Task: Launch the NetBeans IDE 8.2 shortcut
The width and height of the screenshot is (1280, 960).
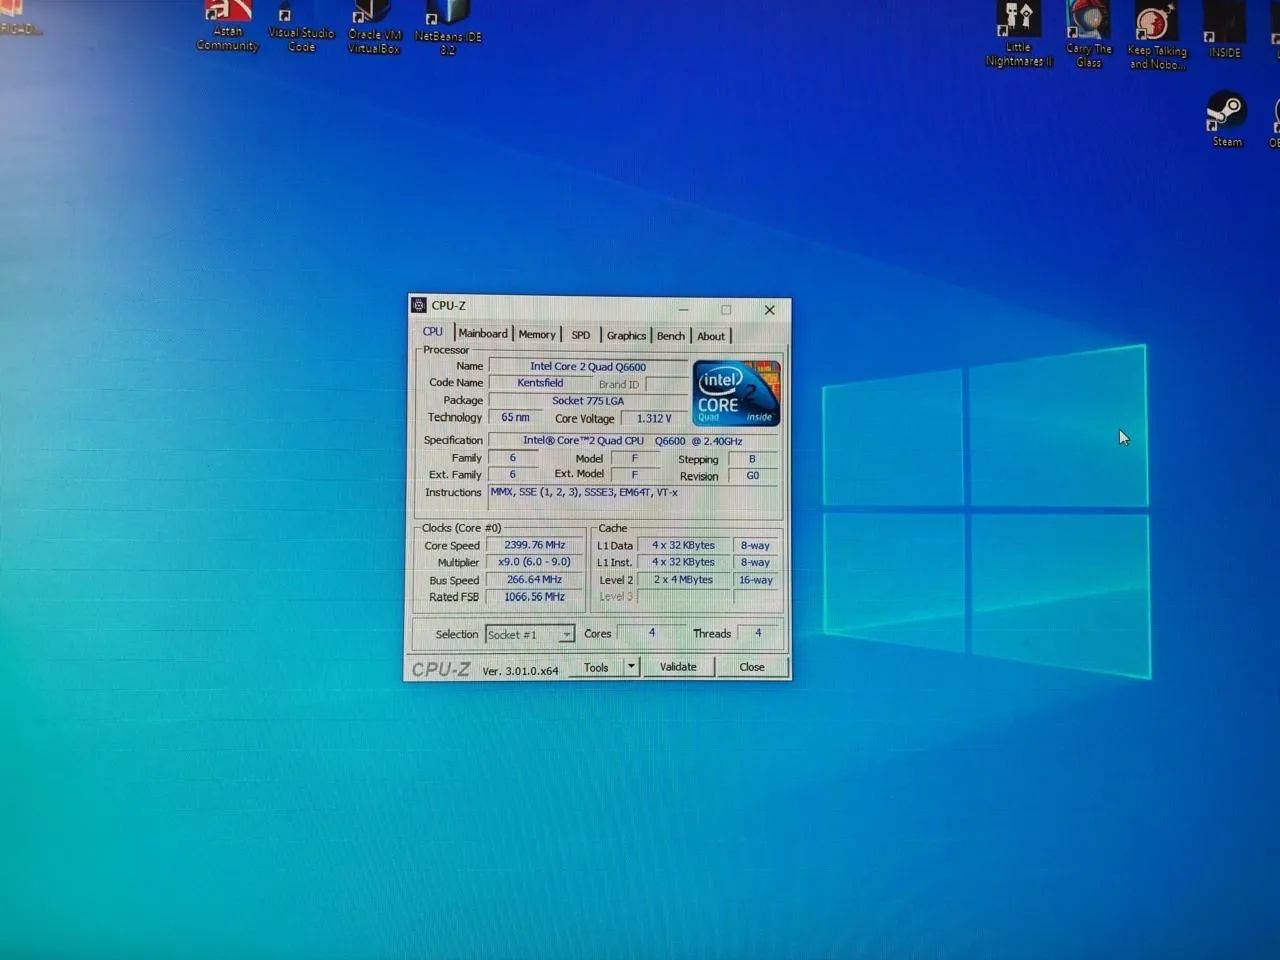Action: pos(448,28)
